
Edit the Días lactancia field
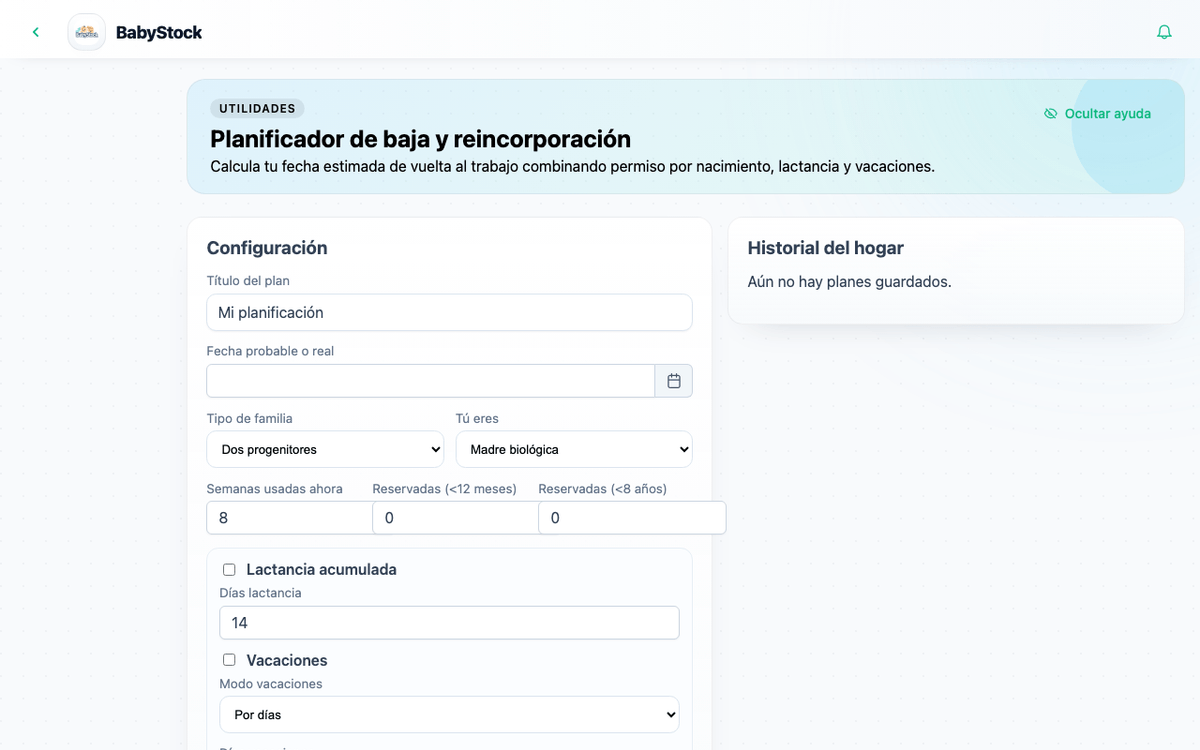[x=449, y=623]
